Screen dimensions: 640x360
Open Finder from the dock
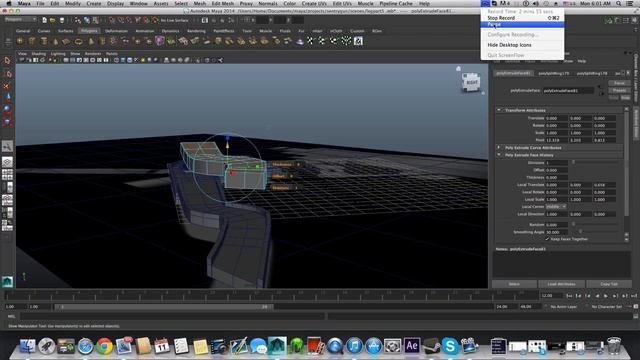[x=28, y=346]
